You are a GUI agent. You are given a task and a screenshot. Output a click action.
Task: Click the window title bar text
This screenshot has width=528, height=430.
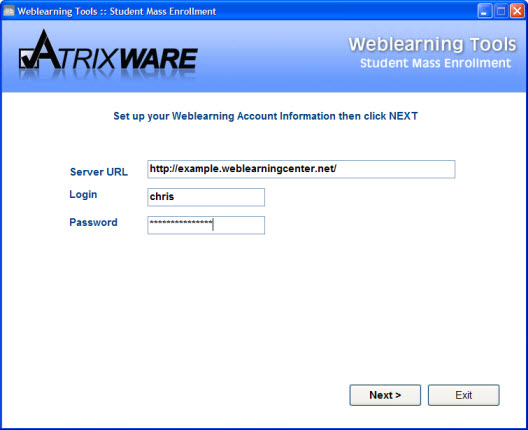[117, 11]
